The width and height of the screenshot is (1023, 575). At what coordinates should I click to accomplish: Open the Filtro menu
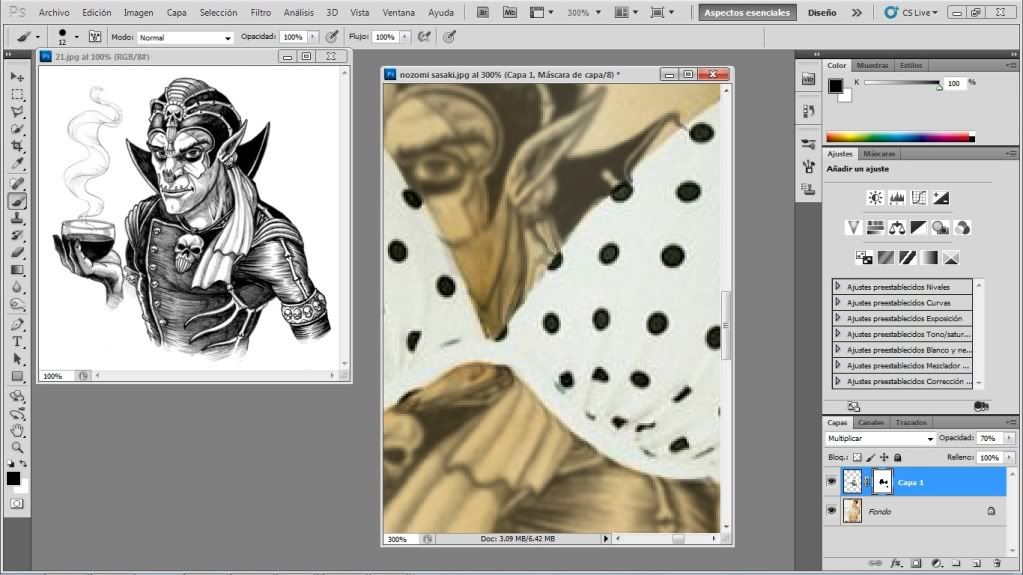pos(260,12)
